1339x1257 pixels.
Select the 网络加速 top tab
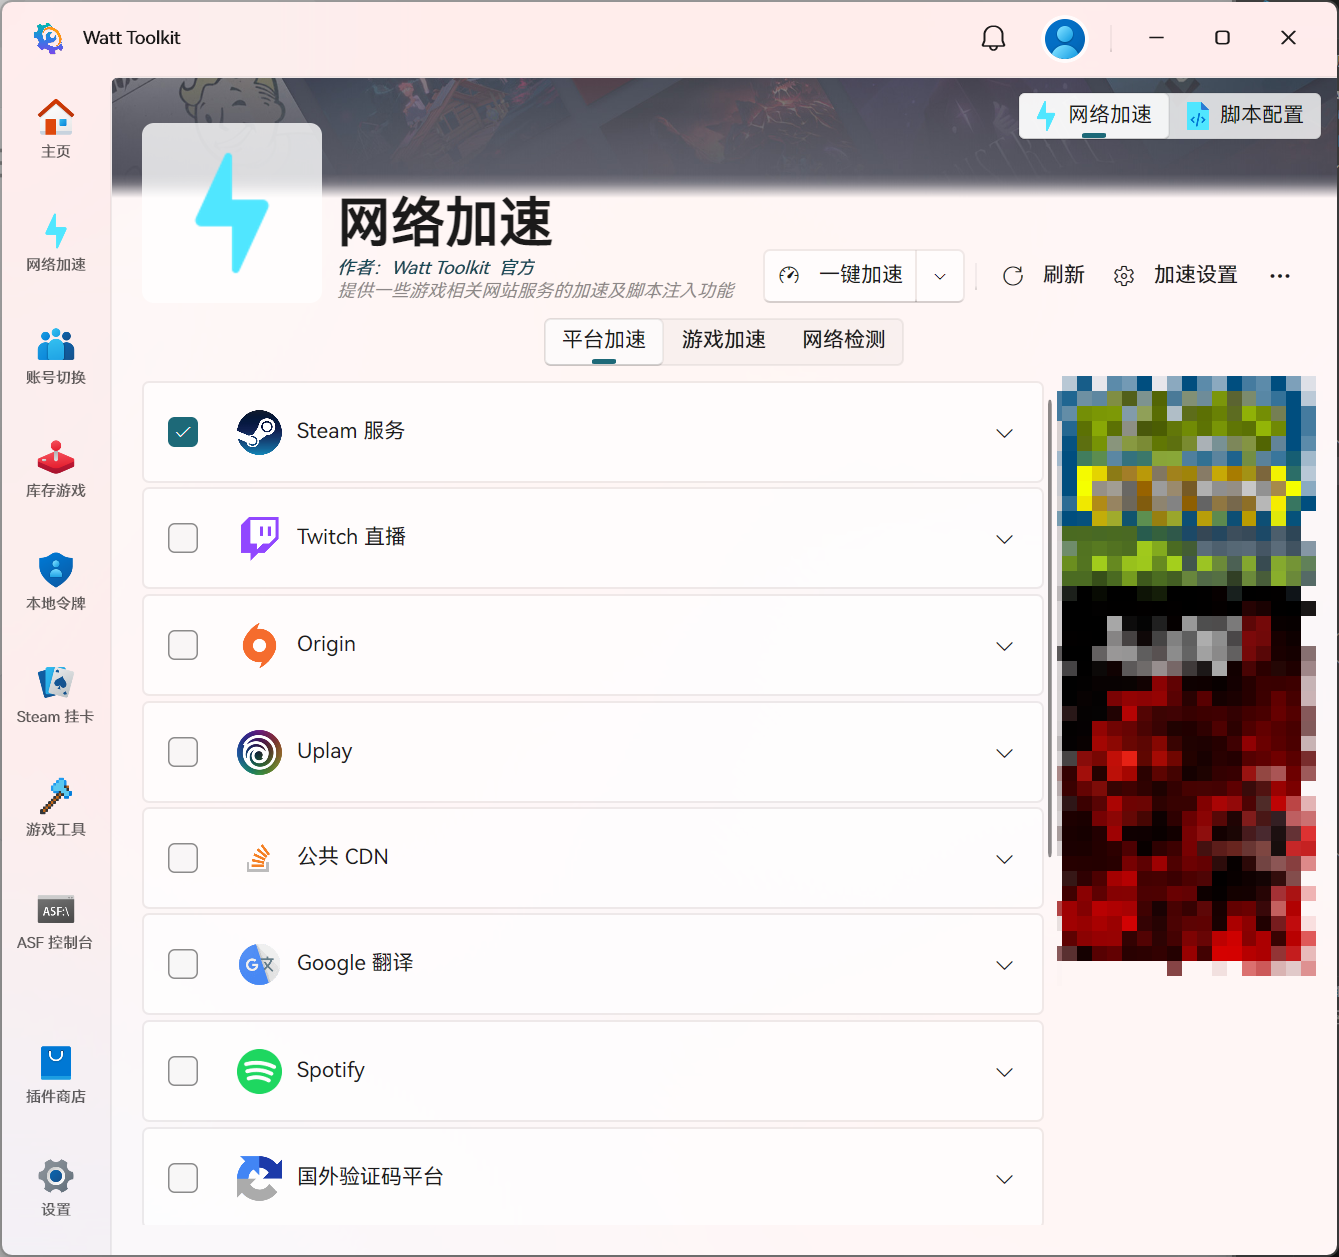click(1095, 115)
